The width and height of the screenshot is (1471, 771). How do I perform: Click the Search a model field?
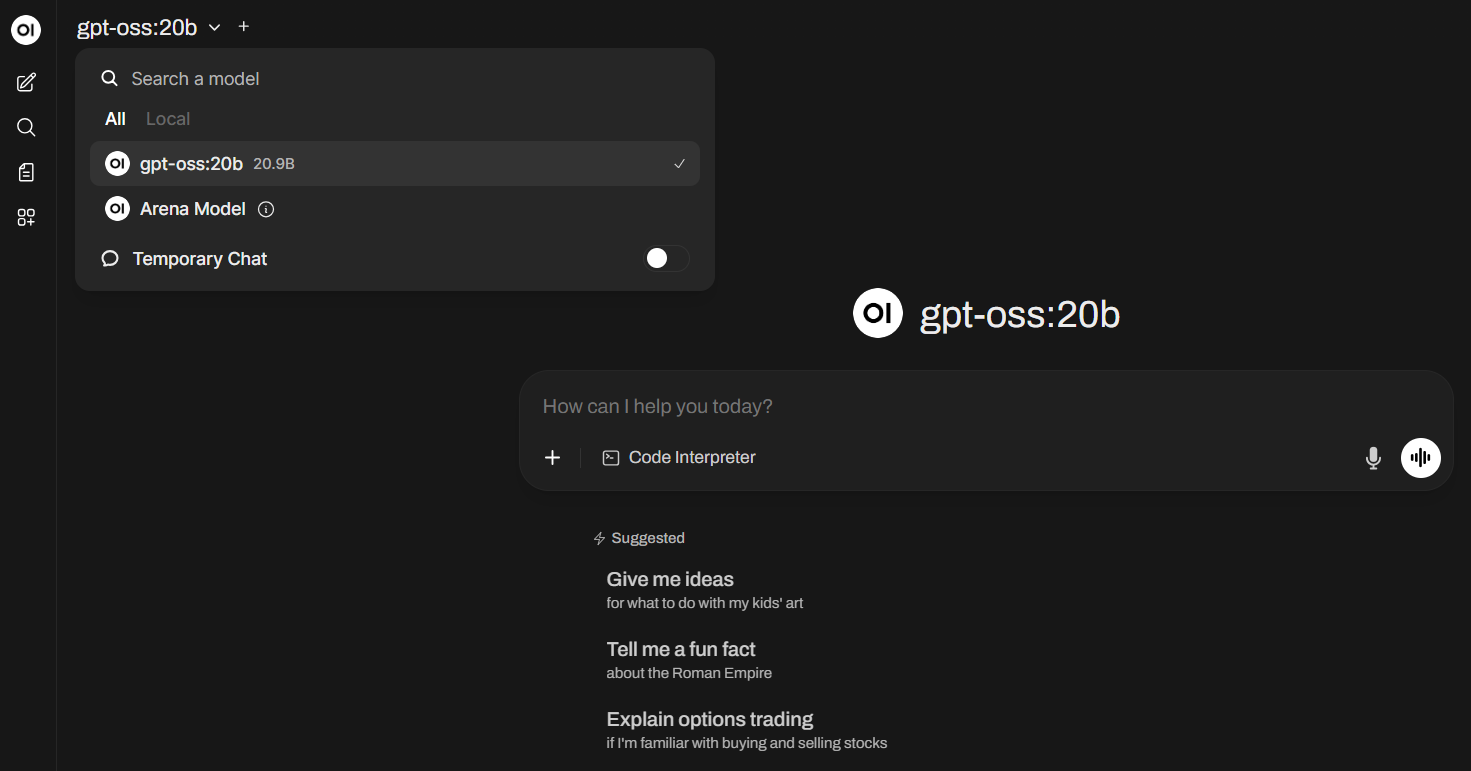click(x=400, y=79)
